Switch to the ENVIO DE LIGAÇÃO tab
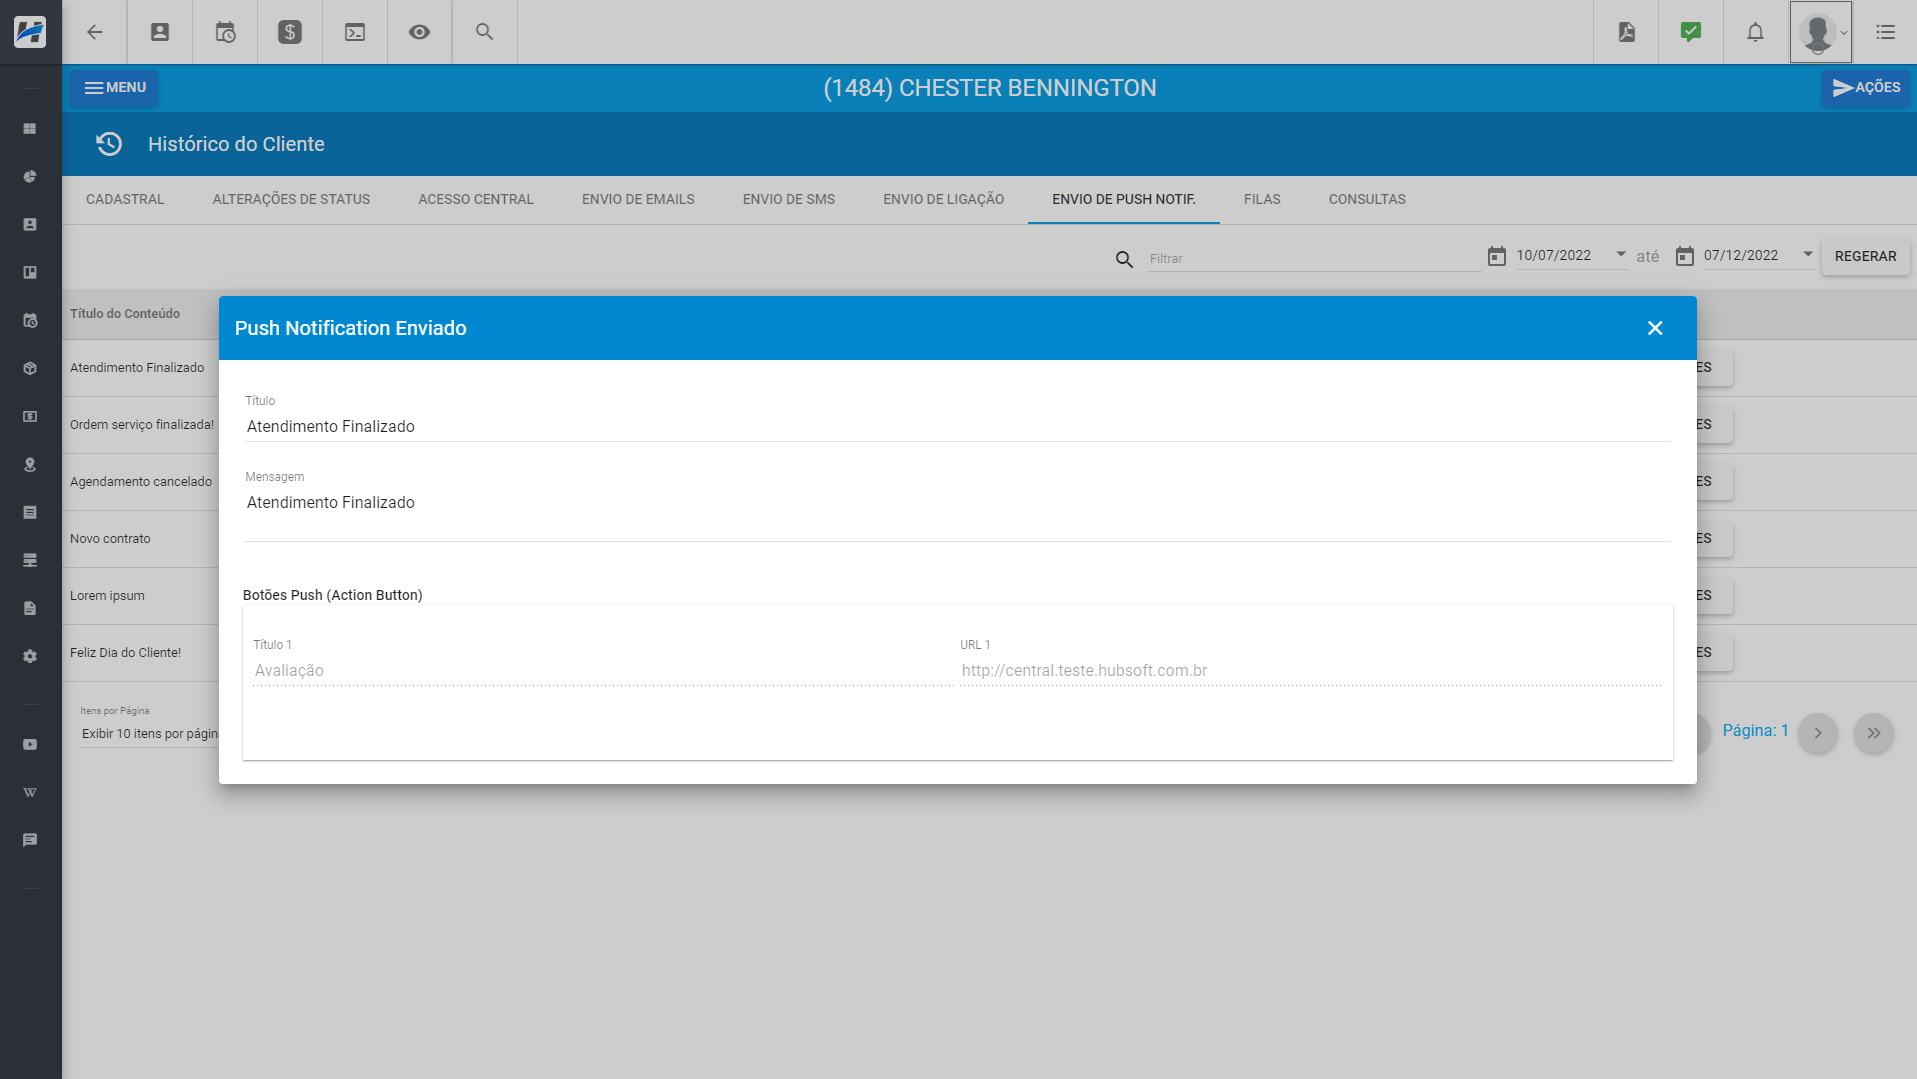The height and width of the screenshot is (1079, 1917). [x=944, y=199]
